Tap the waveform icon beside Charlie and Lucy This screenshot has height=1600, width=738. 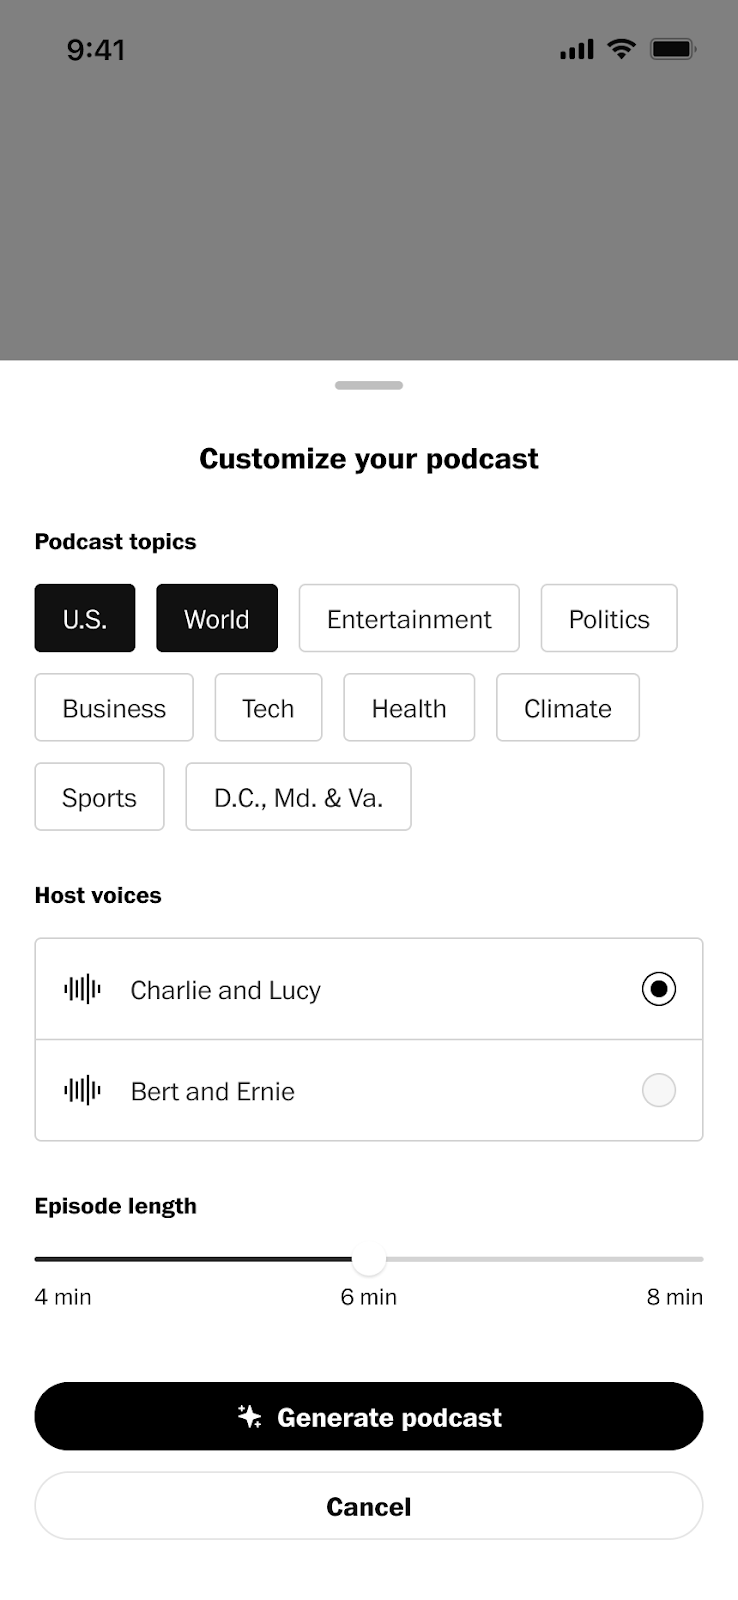(82, 990)
